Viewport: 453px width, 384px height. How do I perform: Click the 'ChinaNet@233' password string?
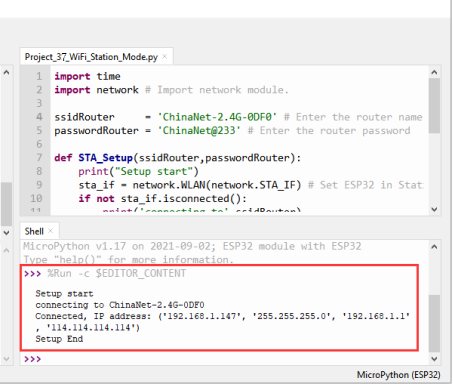199,131
